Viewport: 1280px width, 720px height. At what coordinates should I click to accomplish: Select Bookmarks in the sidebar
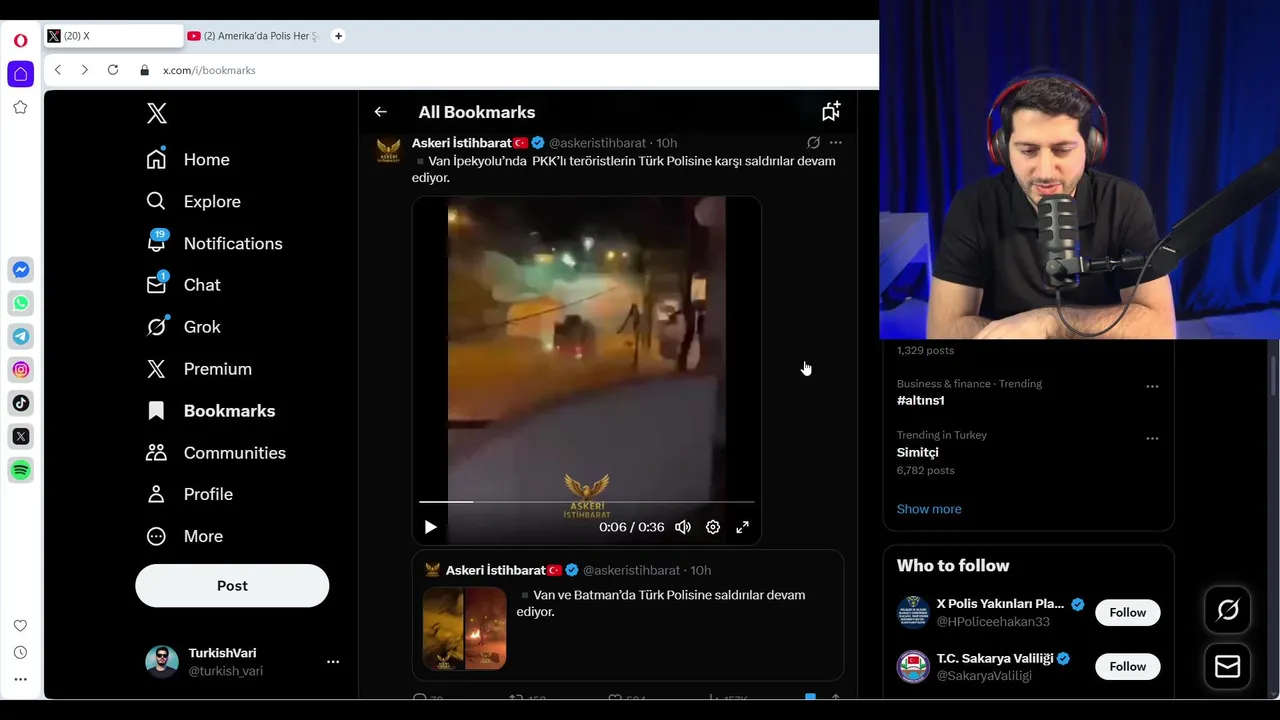pyautogui.click(x=210, y=411)
